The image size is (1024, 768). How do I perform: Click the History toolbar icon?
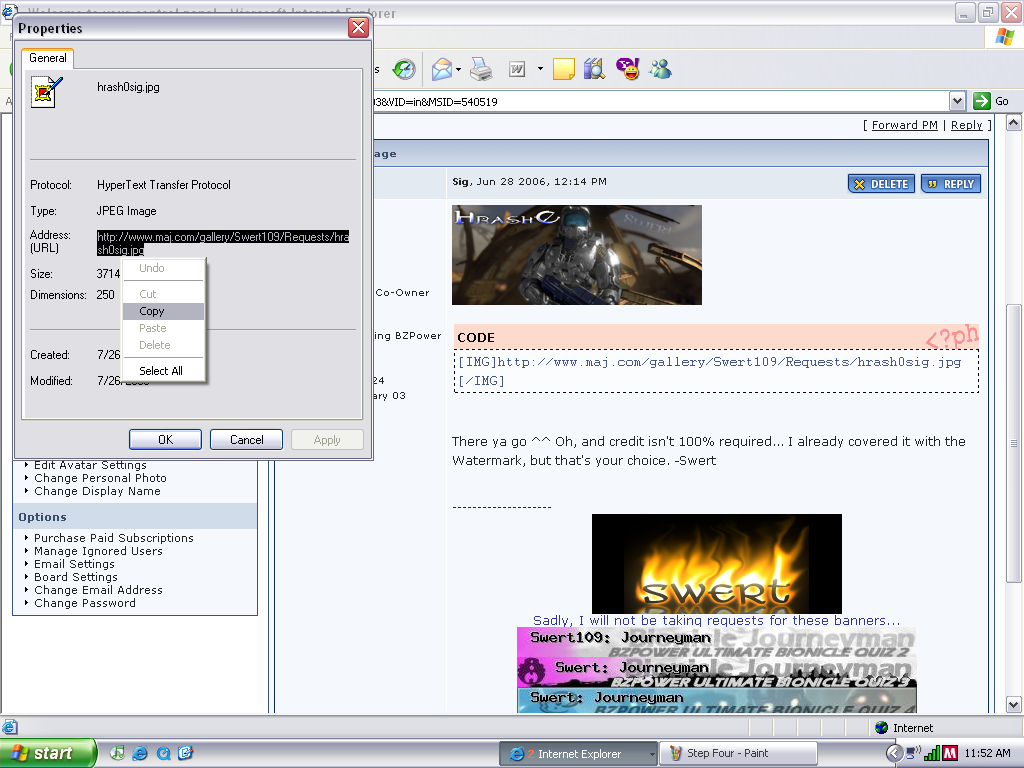[x=404, y=69]
